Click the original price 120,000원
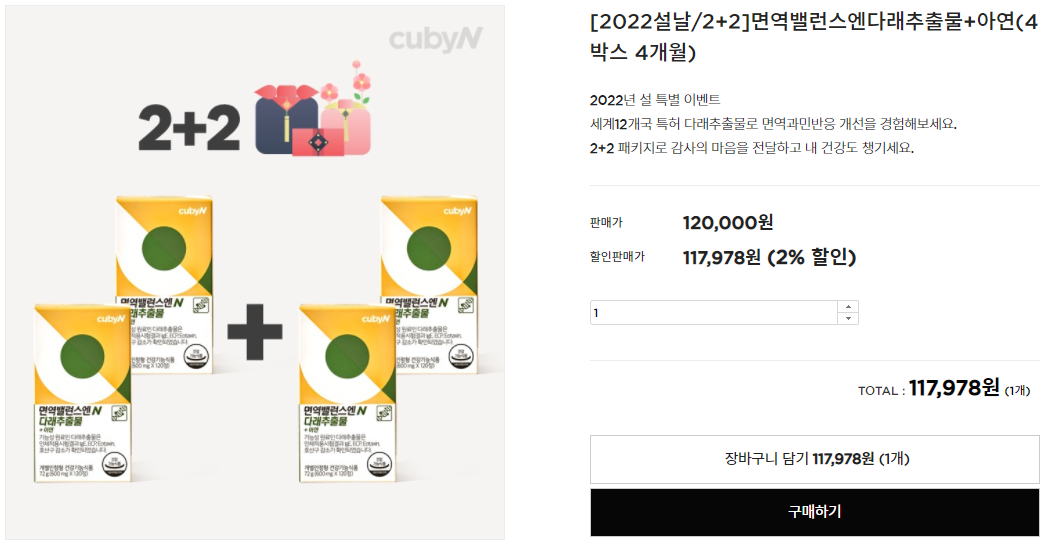Image resolution: width=1043 pixels, height=544 pixels. (x=728, y=222)
